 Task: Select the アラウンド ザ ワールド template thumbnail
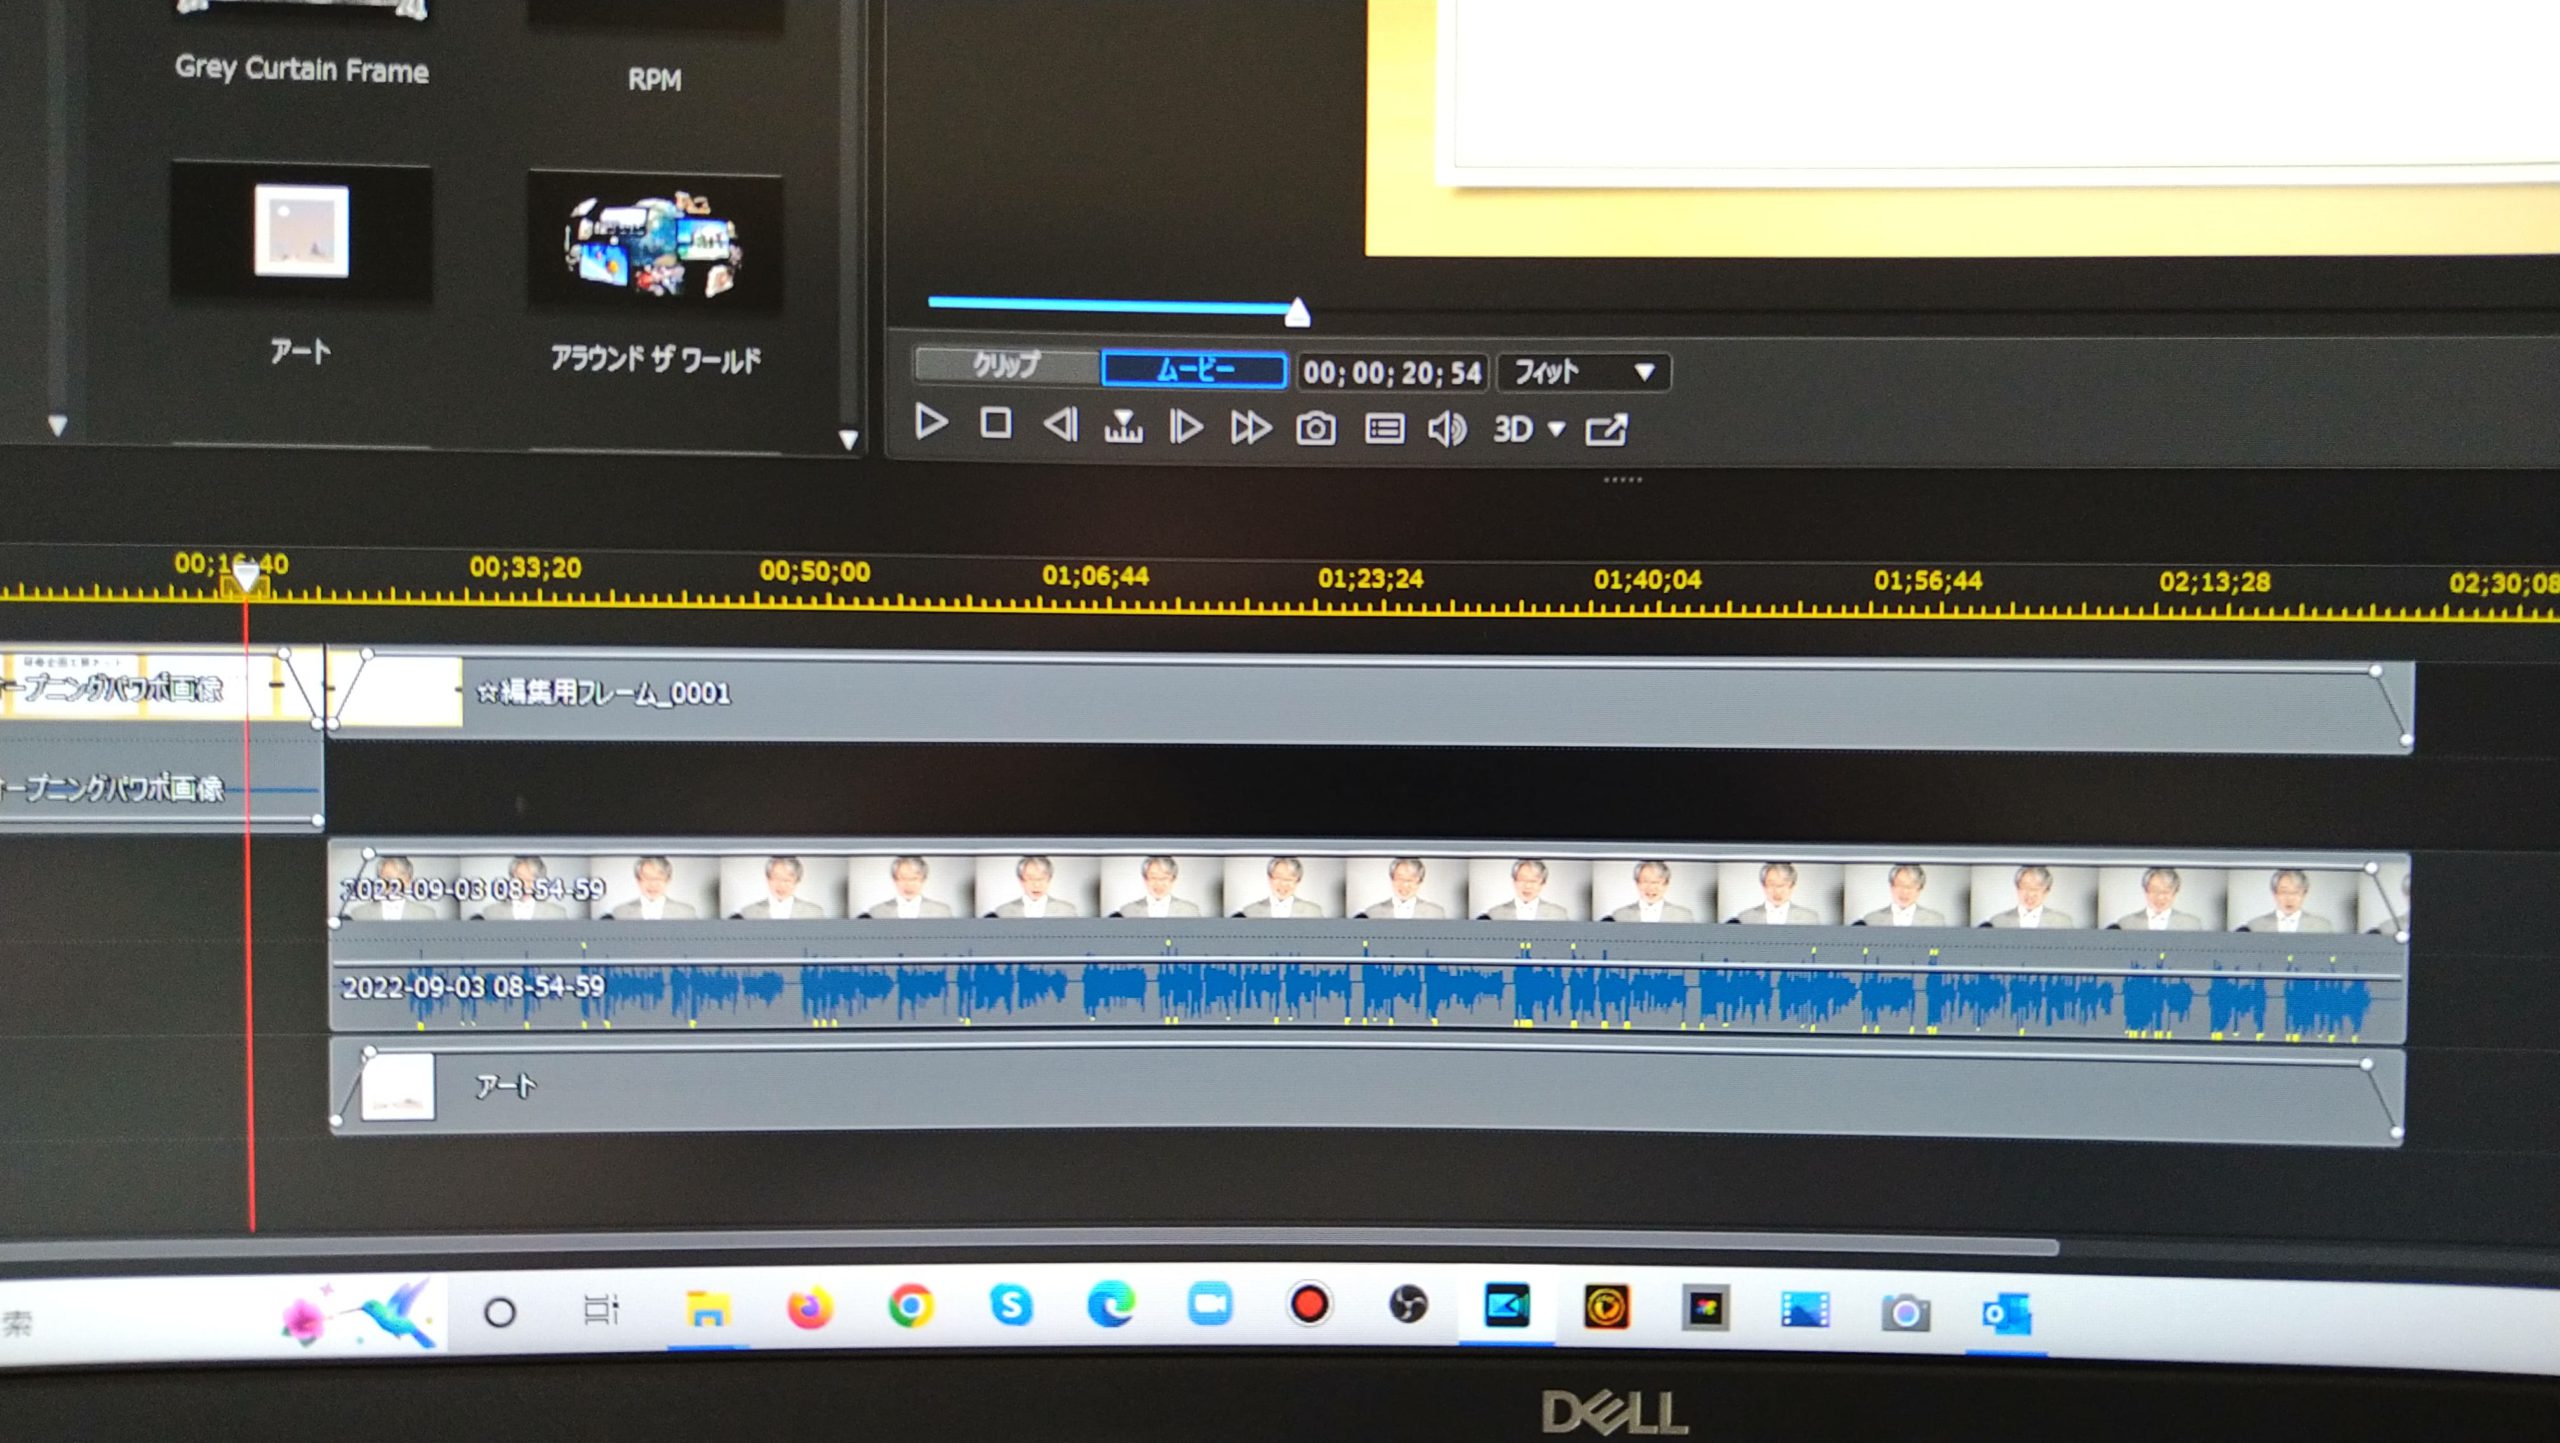click(x=655, y=243)
